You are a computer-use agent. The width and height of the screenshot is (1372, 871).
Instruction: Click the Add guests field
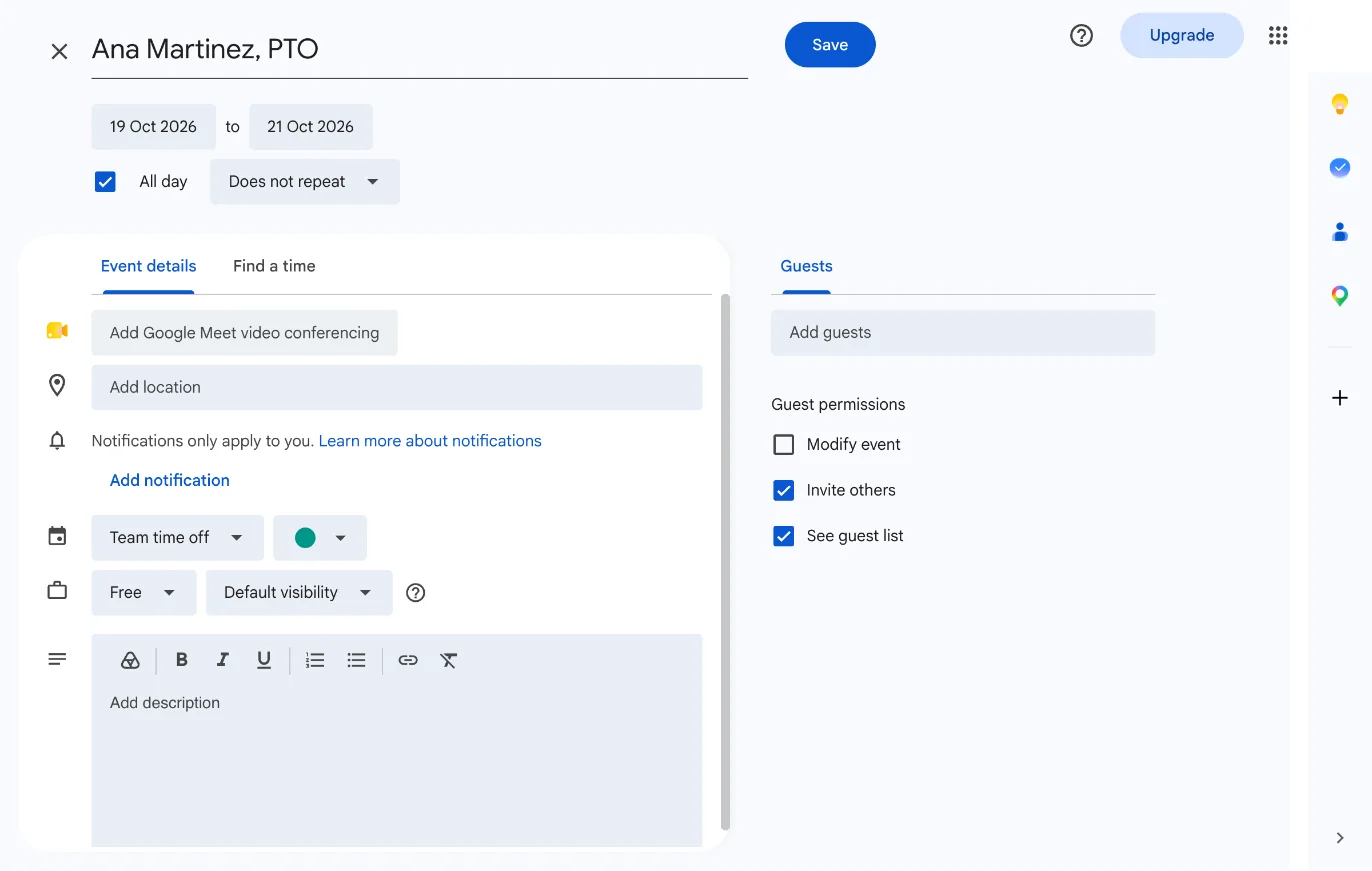[x=963, y=333]
